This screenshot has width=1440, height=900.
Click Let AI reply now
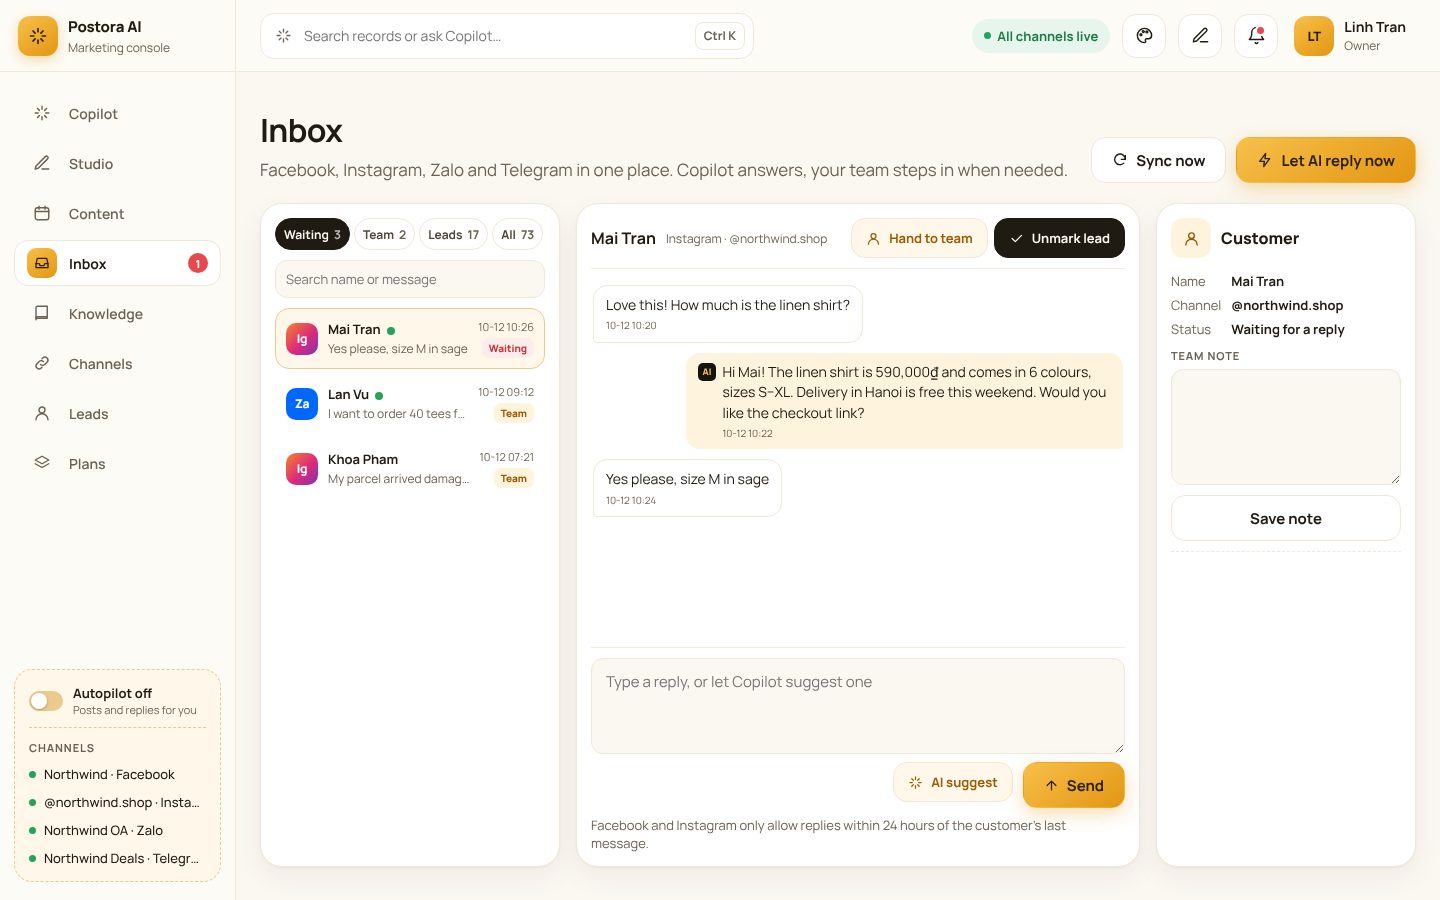click(1325, 160)
